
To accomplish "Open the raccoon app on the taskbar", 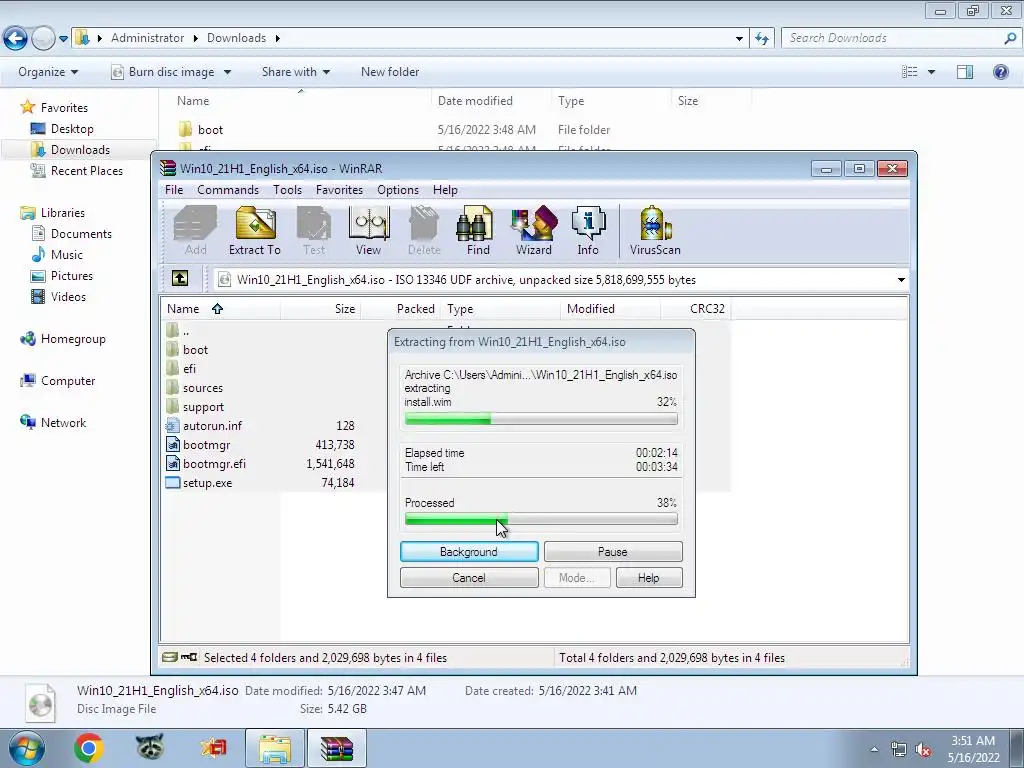I will (x=150, y=748).
